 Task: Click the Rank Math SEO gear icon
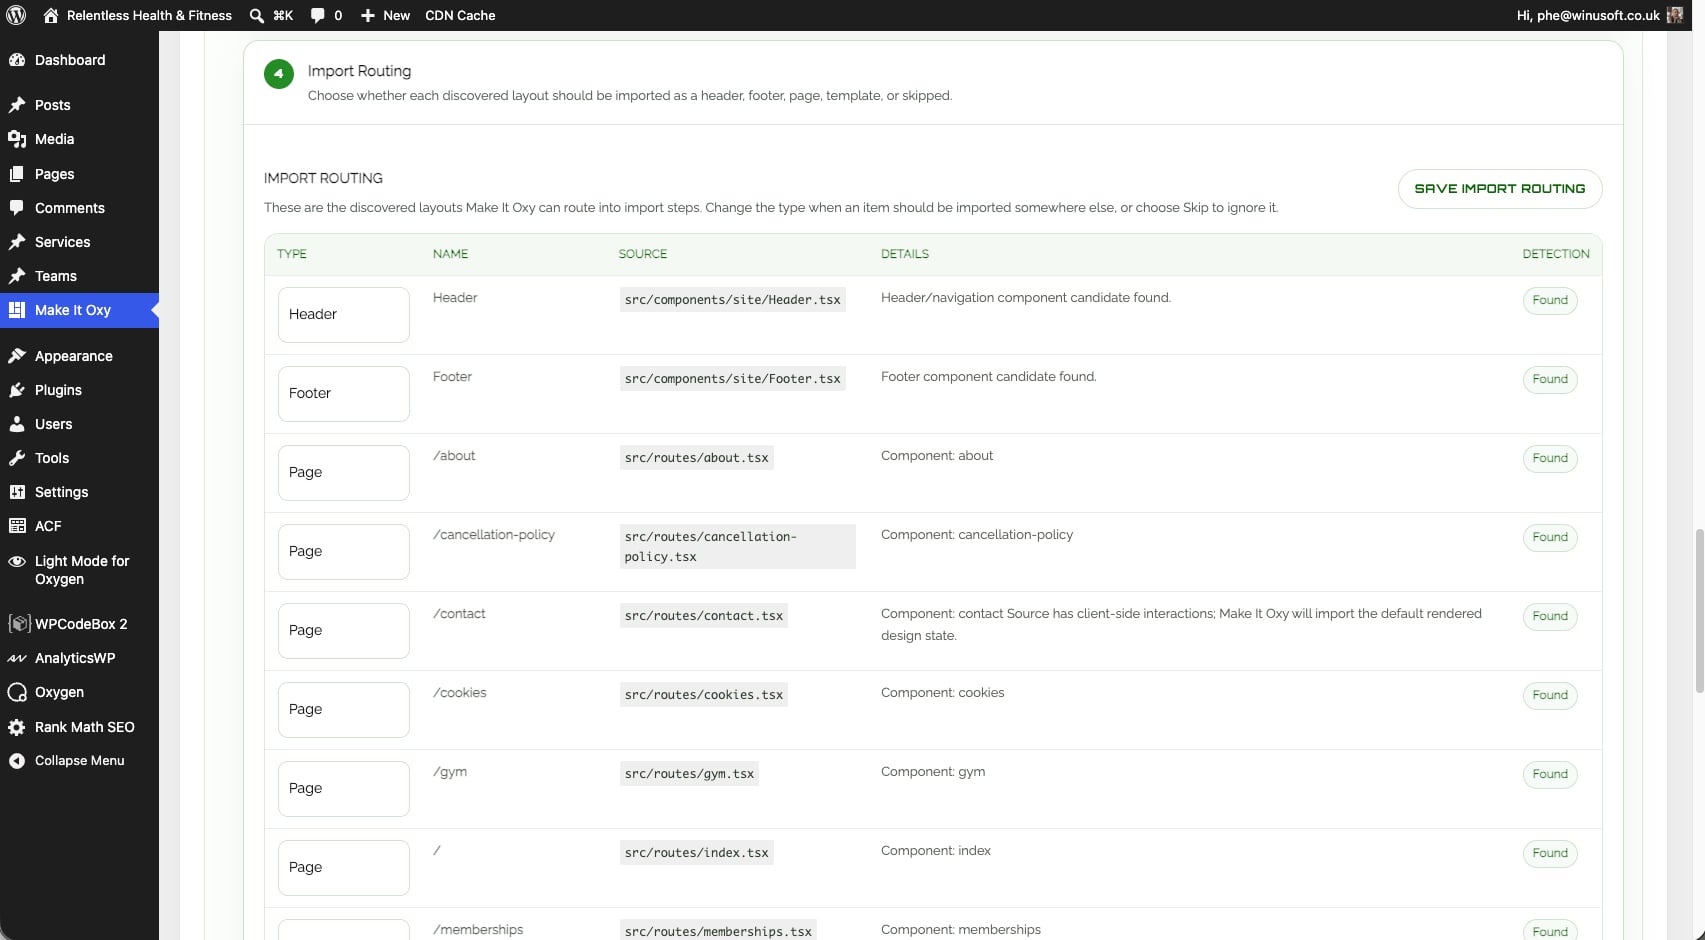[x=17, y=727]
